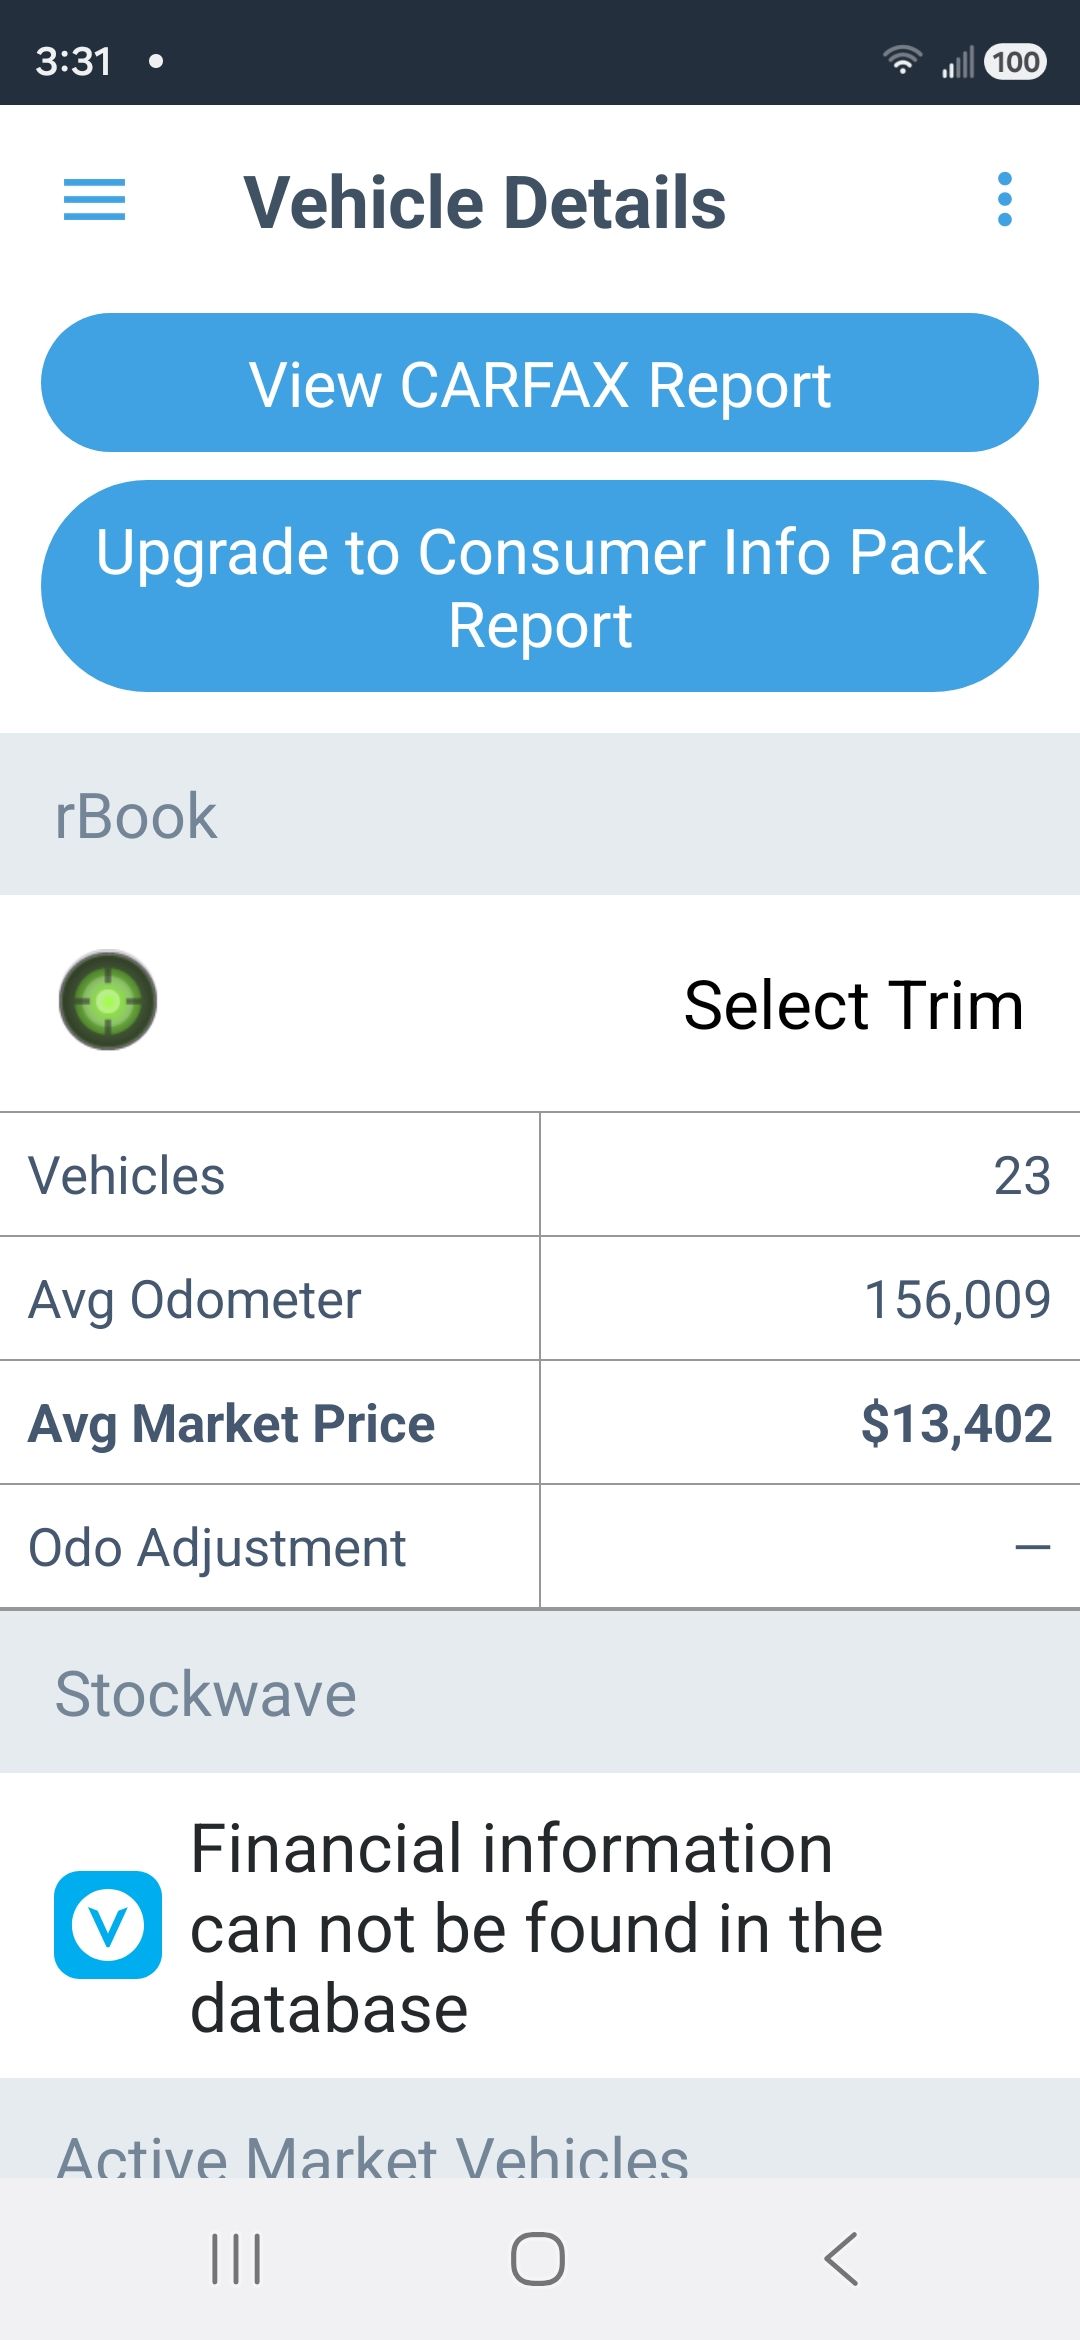This screenshot has width=1080, height=2340.
Task: Tap the Stockwave section header
Action: pos(540,1693)
